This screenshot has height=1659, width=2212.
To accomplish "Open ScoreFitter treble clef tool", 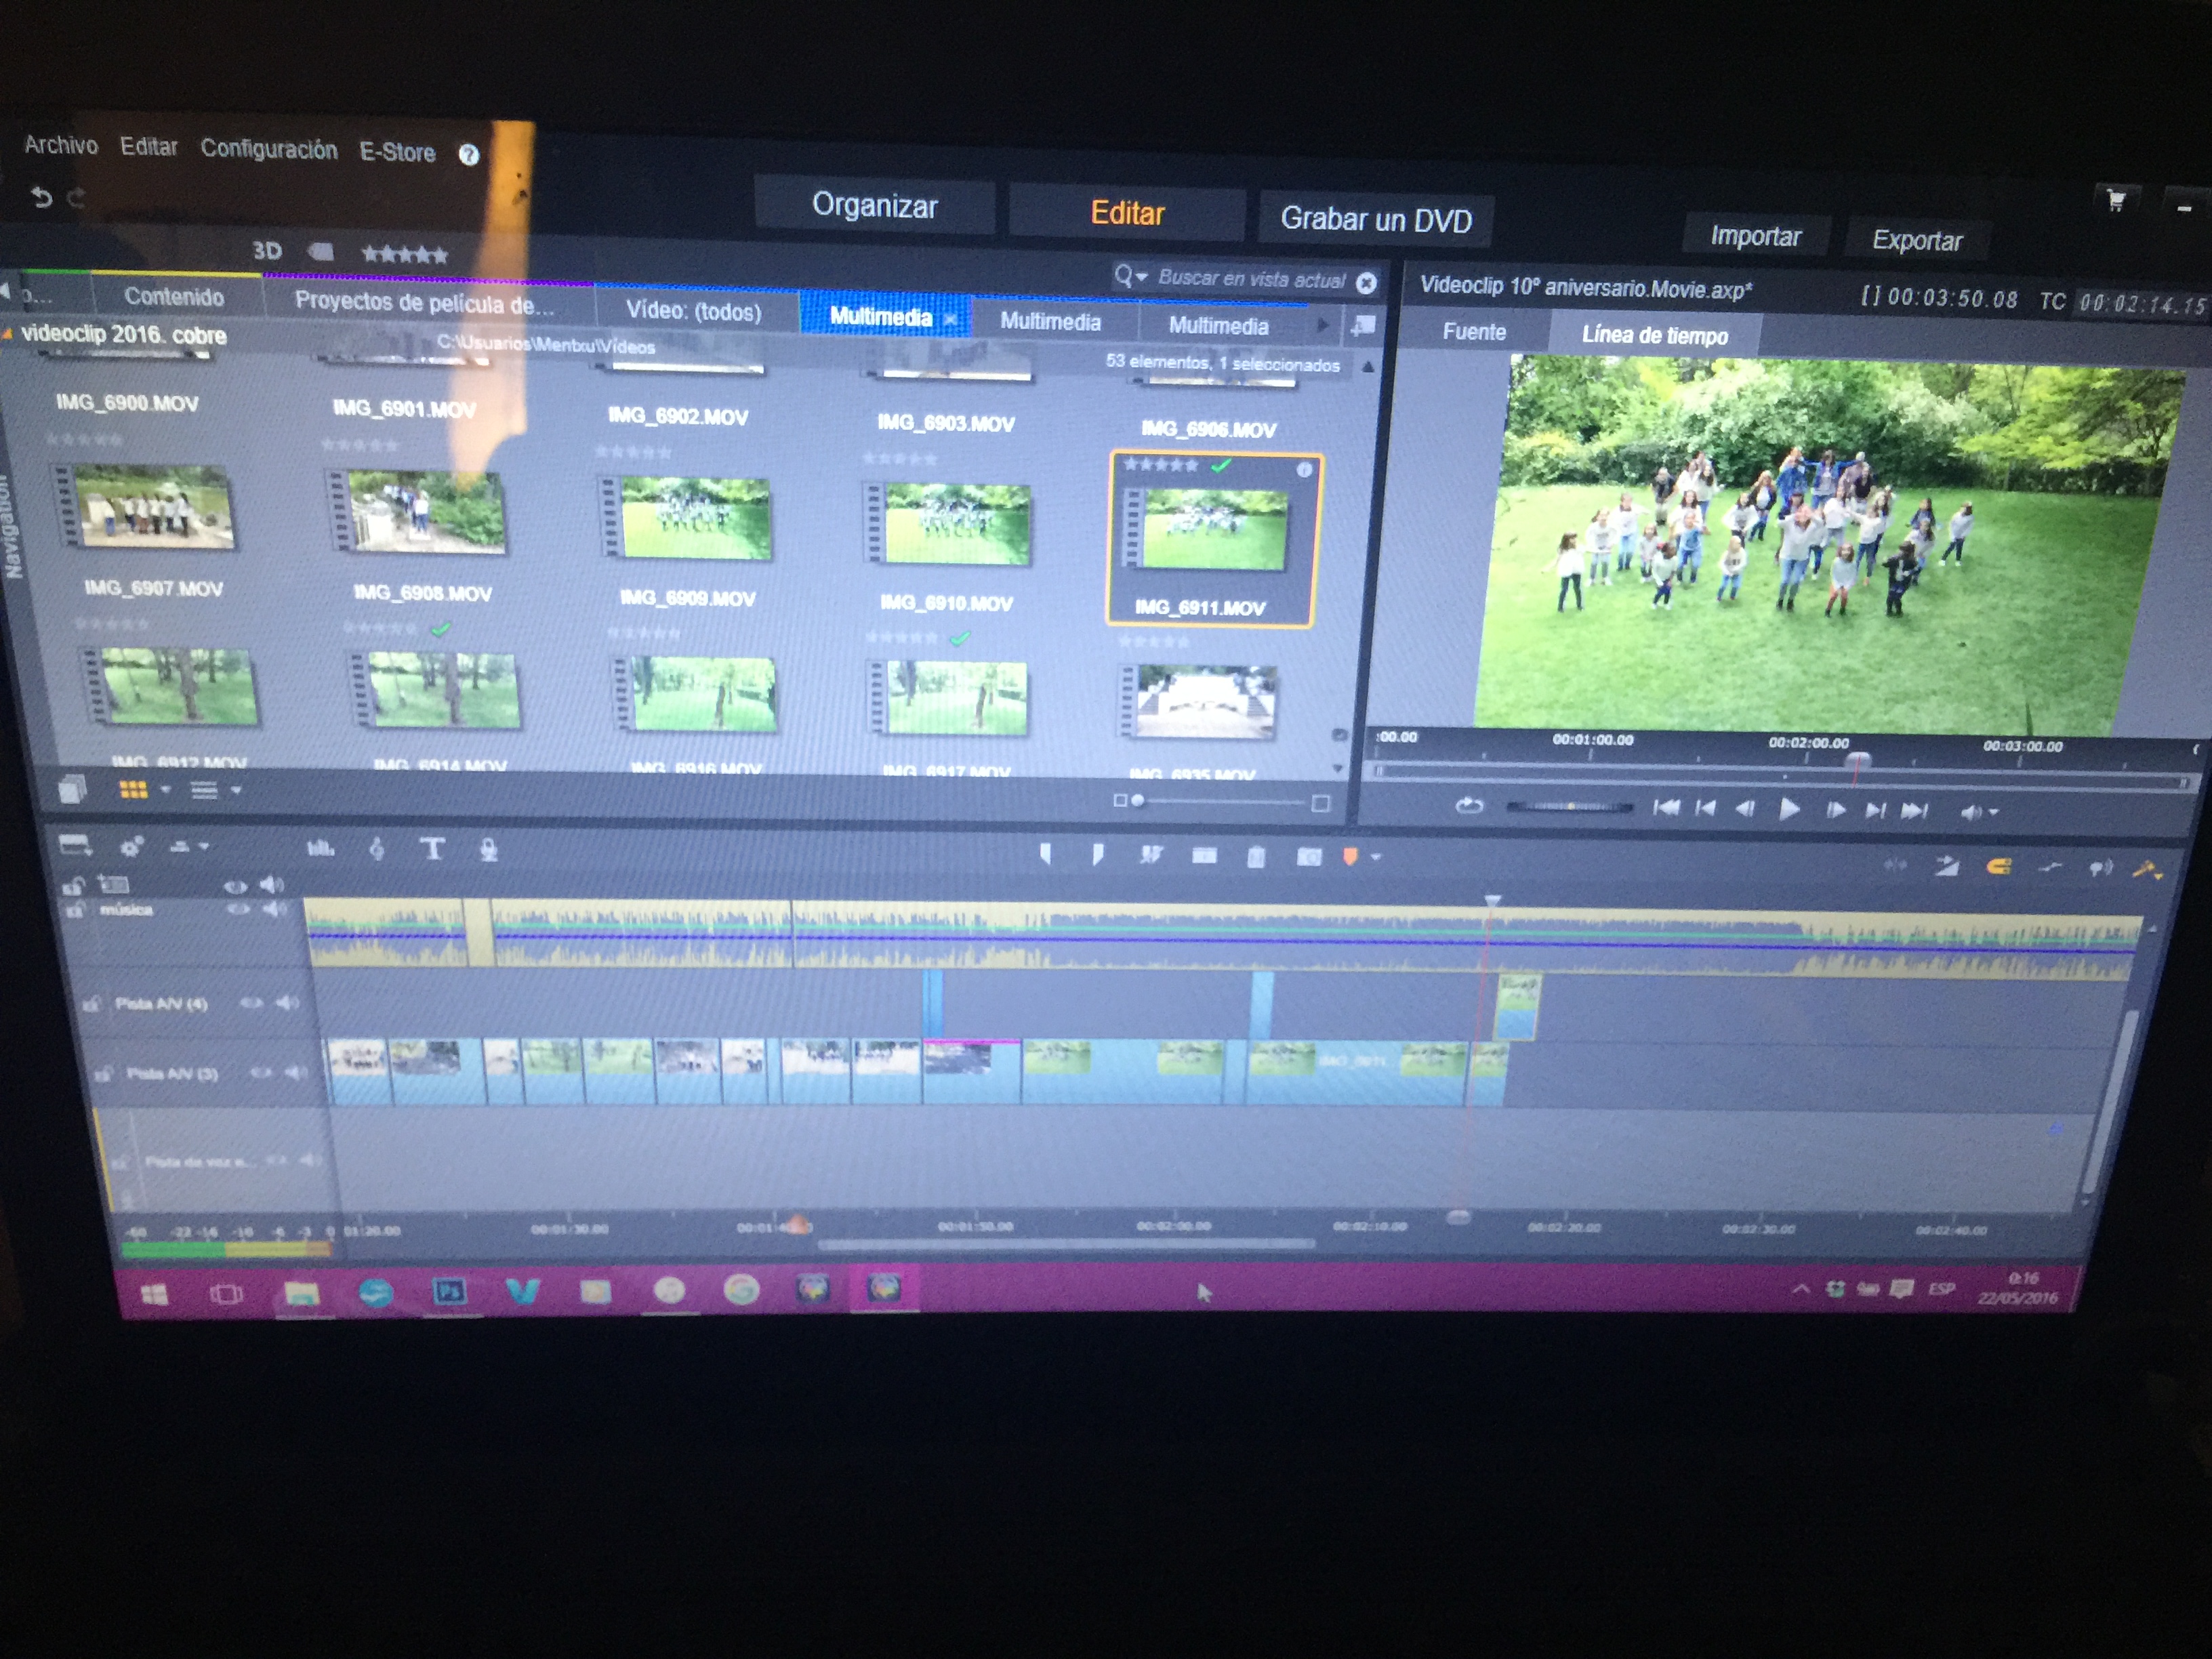I will click(x=377, y=850).
